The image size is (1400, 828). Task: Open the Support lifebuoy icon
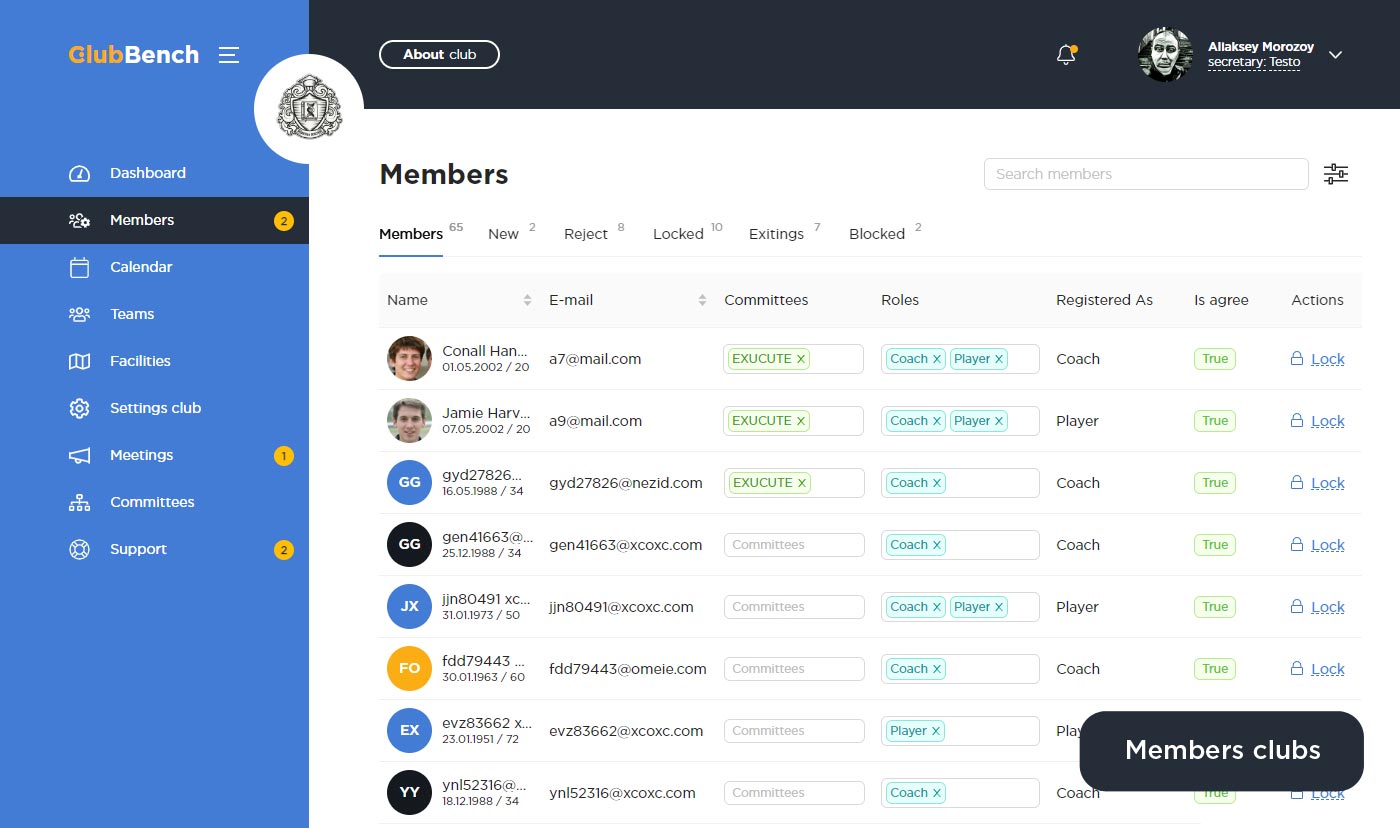(79, 549)
